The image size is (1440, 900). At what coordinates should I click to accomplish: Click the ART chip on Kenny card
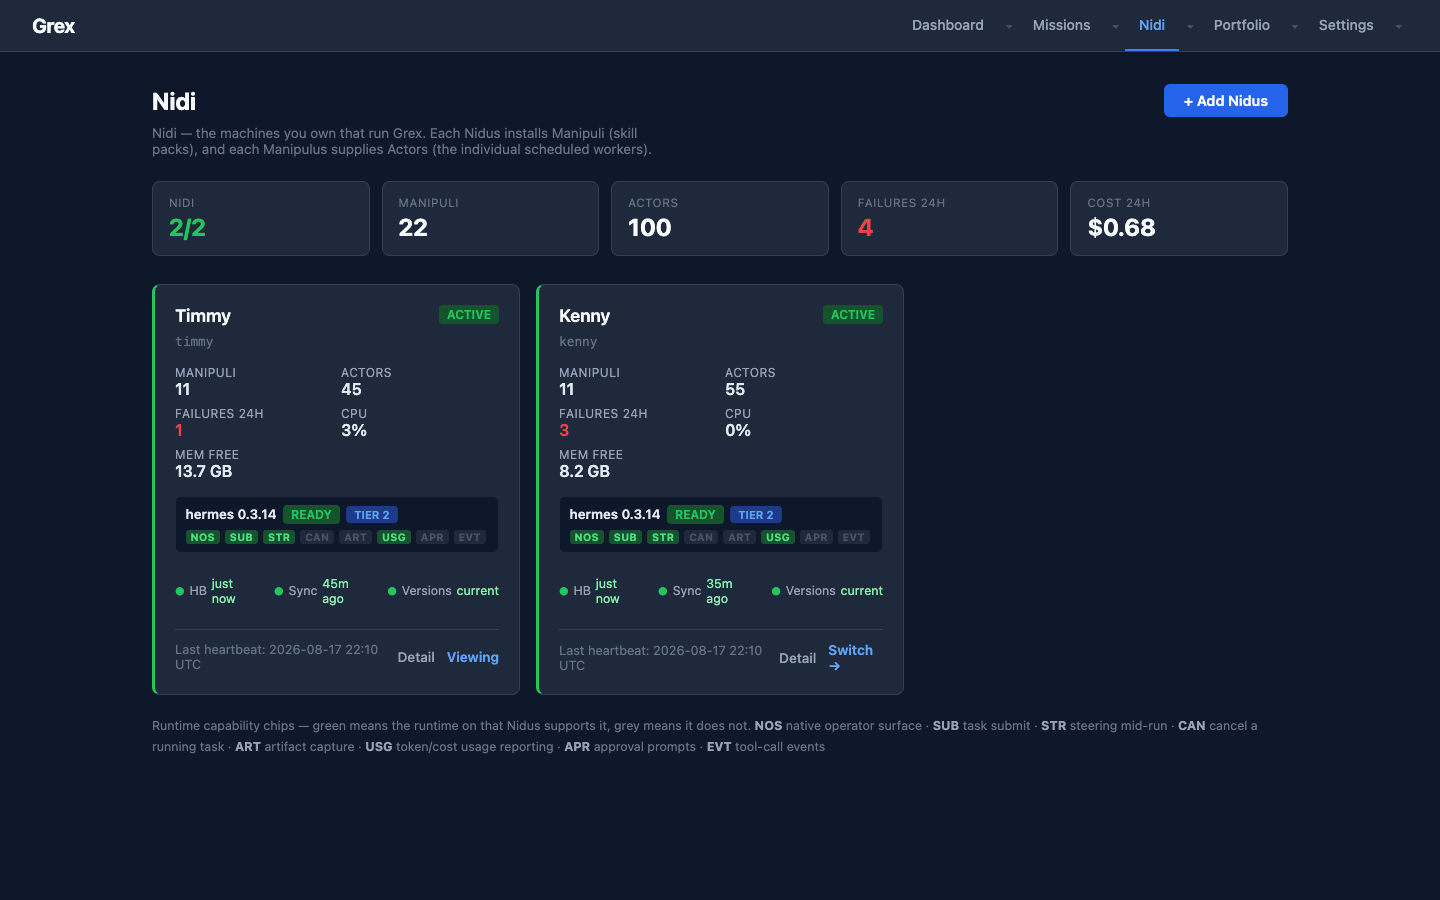[739, 537]
